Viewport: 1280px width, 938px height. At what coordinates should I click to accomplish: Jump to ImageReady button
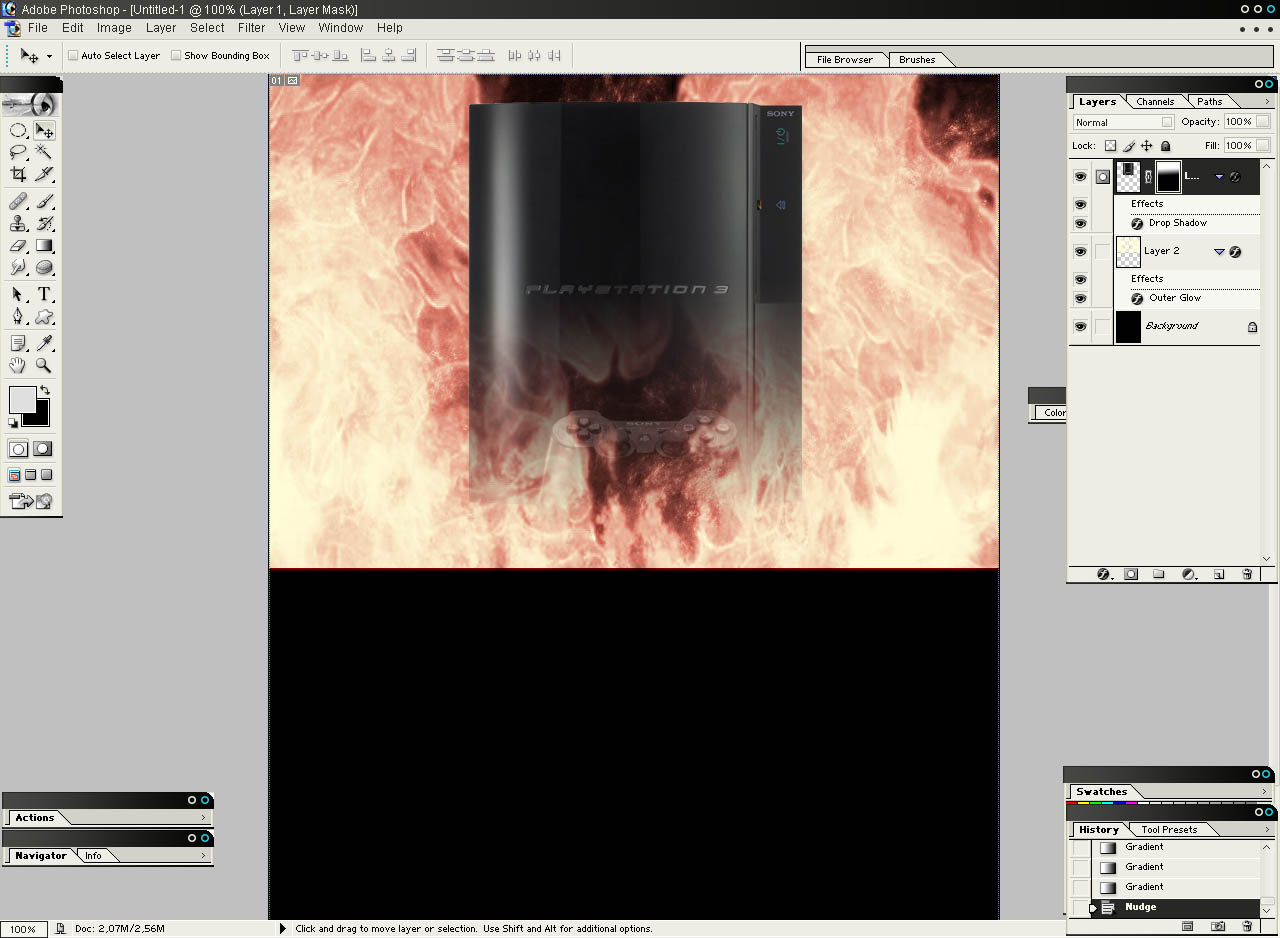[x=31, y=501]
